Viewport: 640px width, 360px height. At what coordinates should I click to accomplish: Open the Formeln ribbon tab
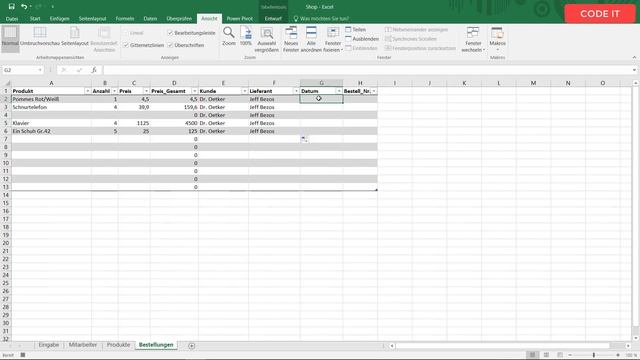(x=125, y=19)
